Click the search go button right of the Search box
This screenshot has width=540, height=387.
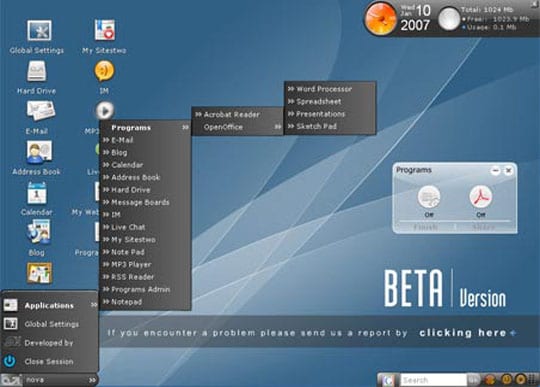pyautogui.click(x=474, y=380)
